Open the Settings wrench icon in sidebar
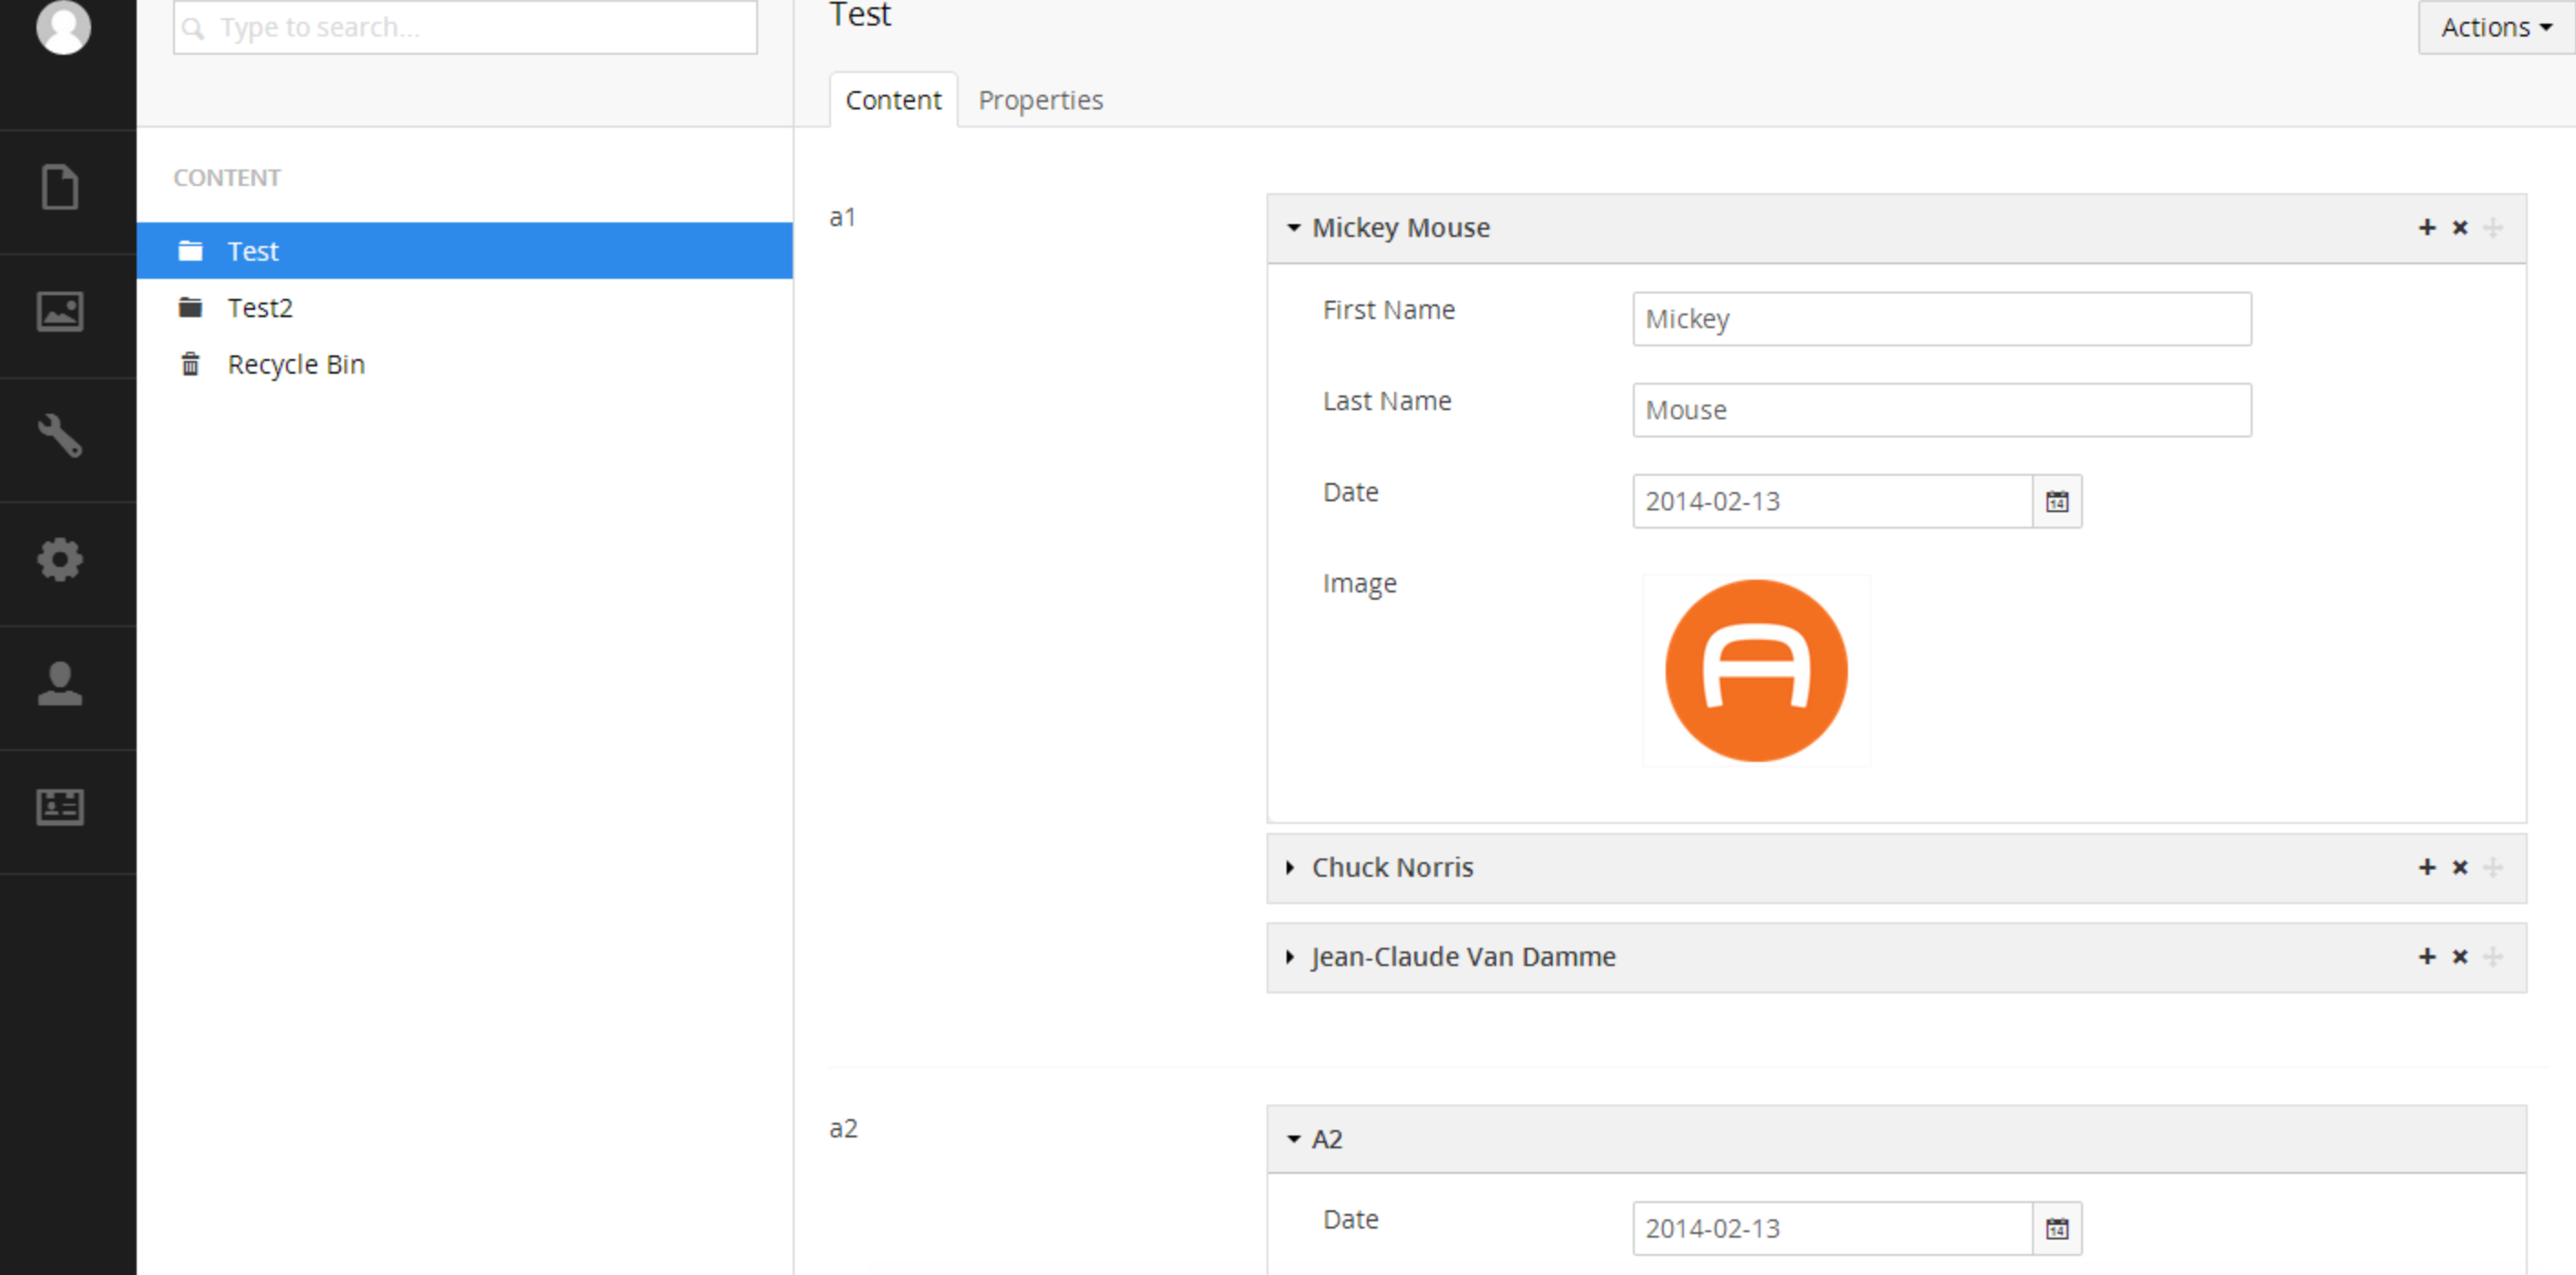 tap(60, 436)
